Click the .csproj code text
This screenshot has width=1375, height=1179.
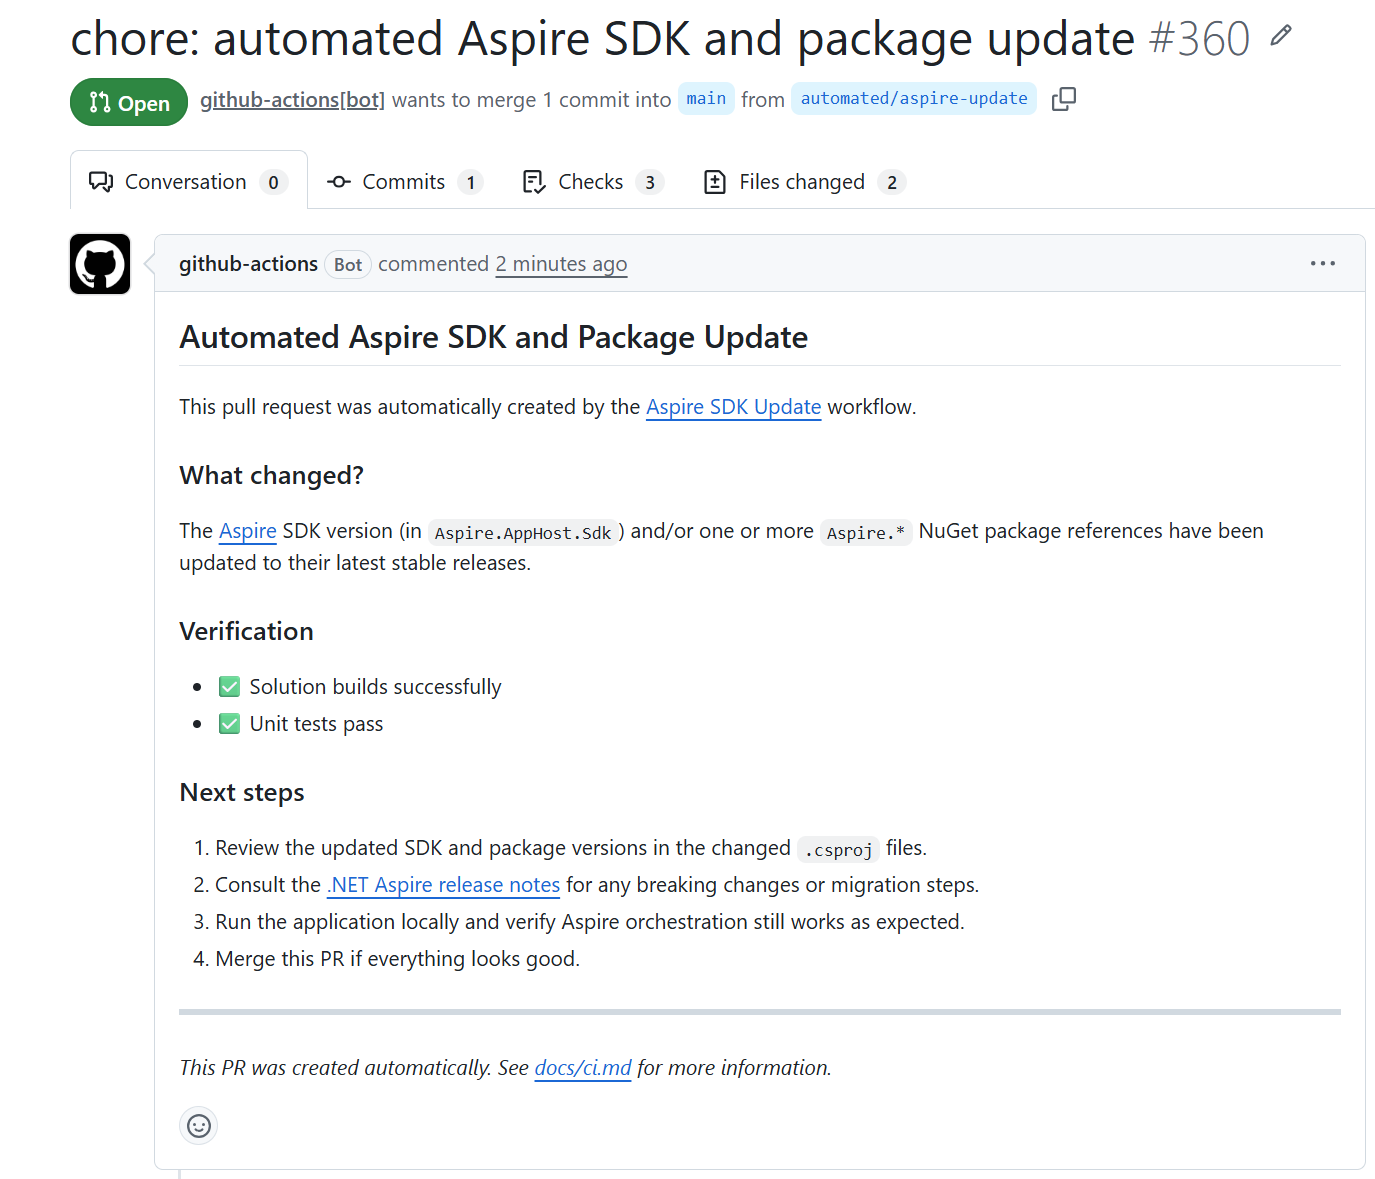click(x=838, y=850)
